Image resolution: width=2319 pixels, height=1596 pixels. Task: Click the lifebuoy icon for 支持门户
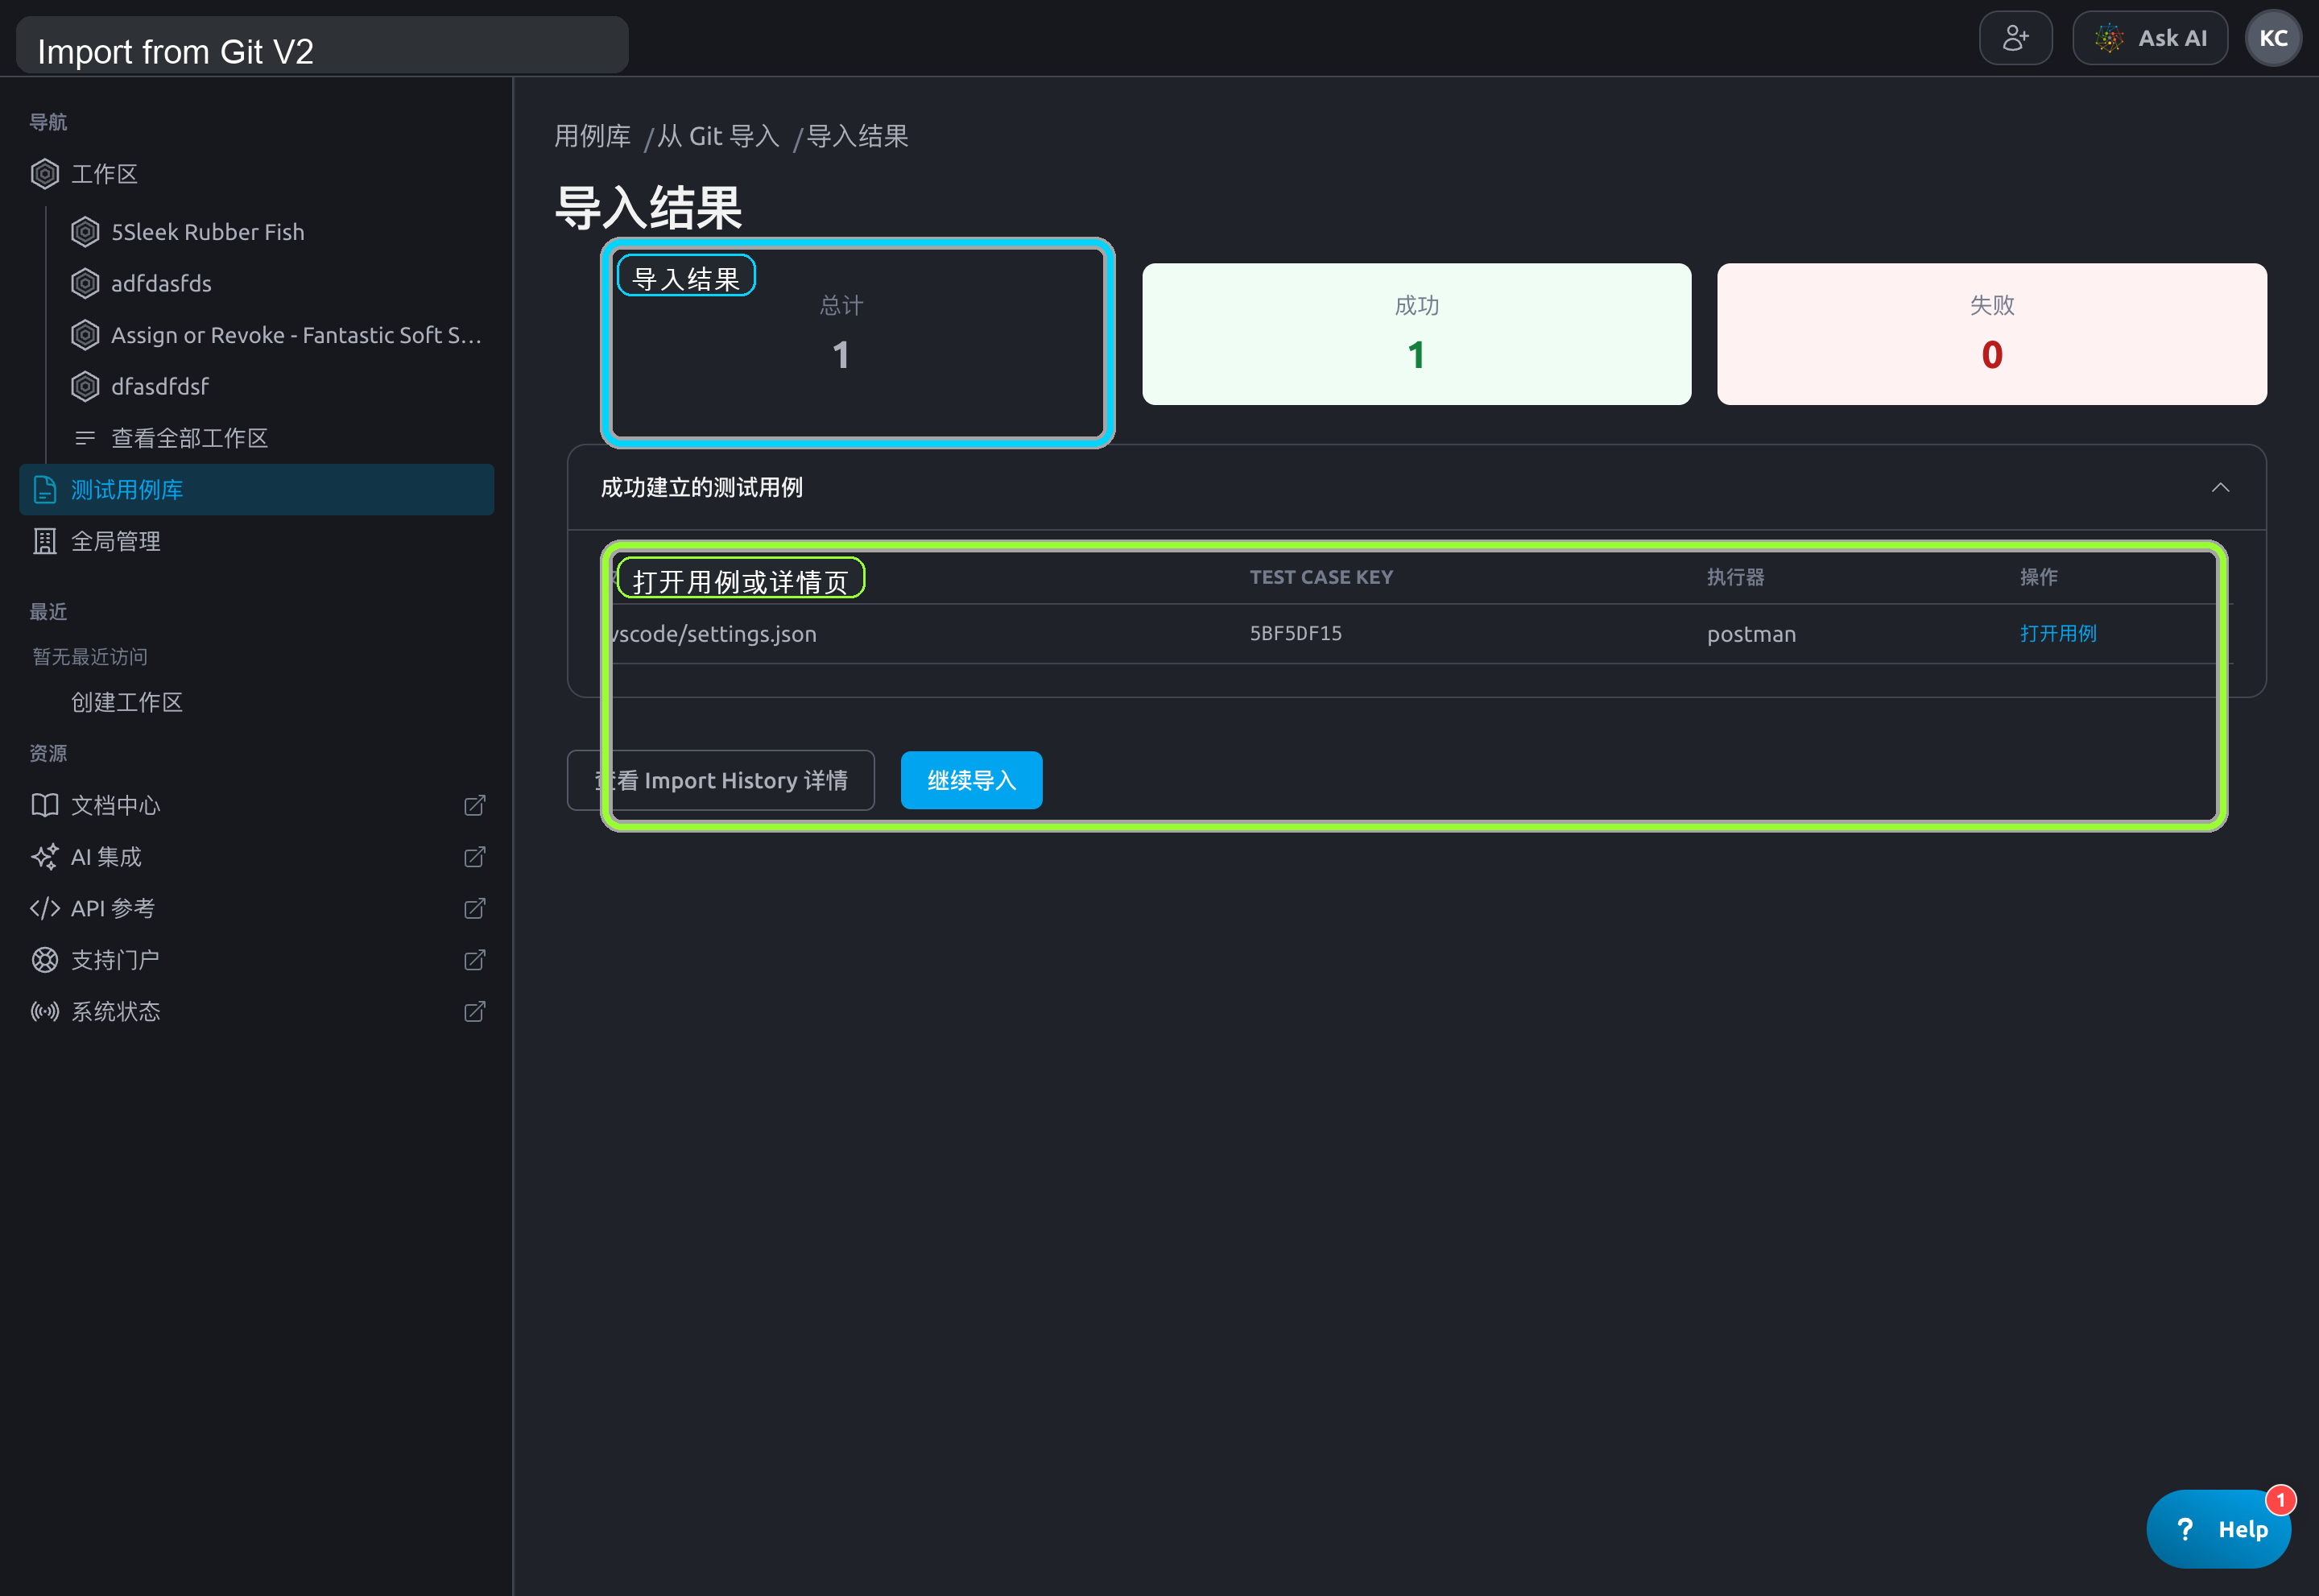coord(45,960)
